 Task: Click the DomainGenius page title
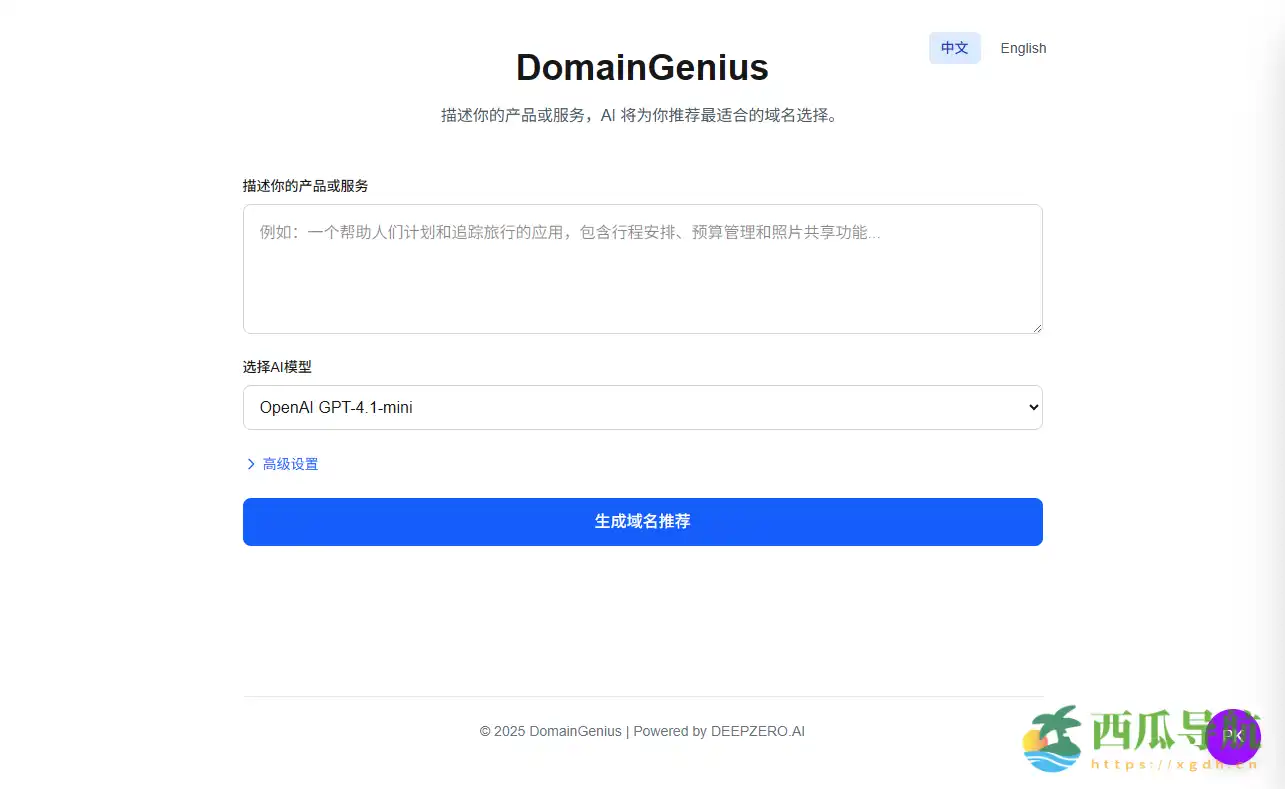pos(641,67)
